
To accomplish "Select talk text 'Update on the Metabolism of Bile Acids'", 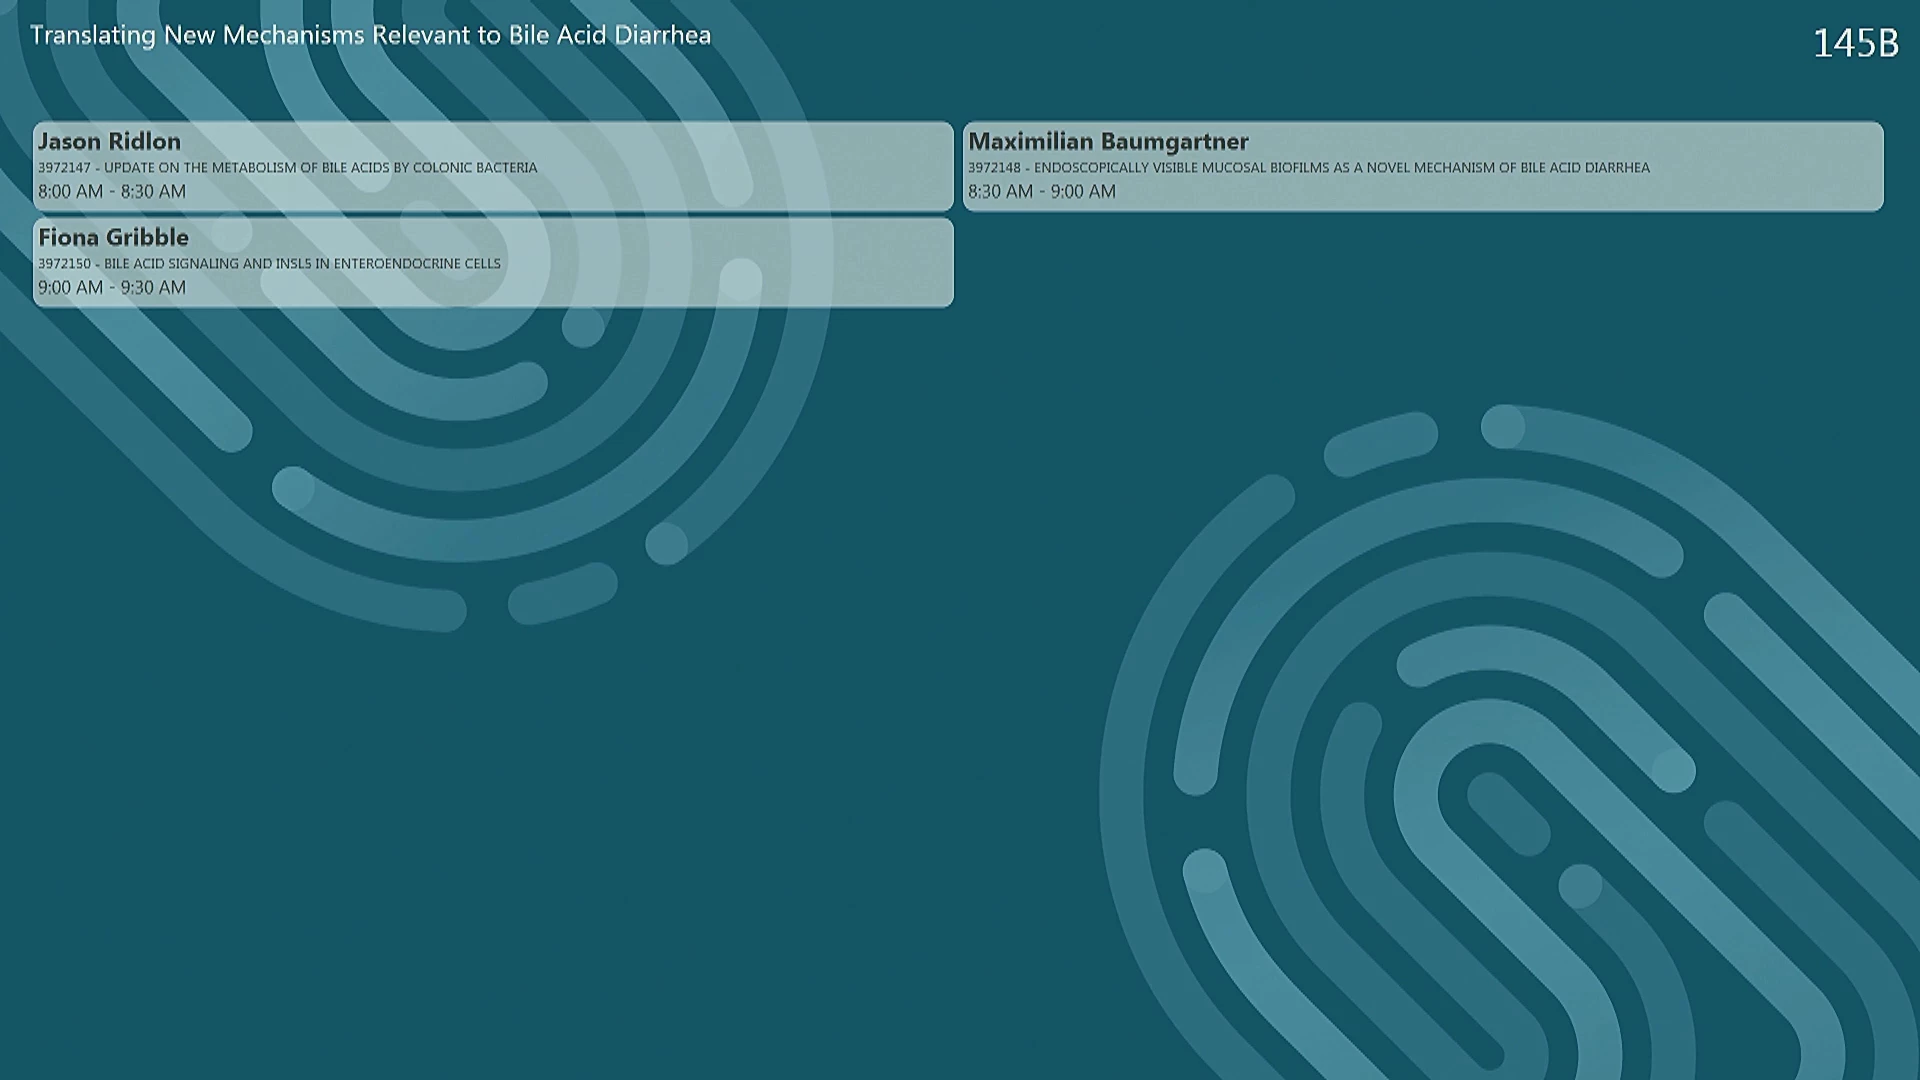I will 247,168.
